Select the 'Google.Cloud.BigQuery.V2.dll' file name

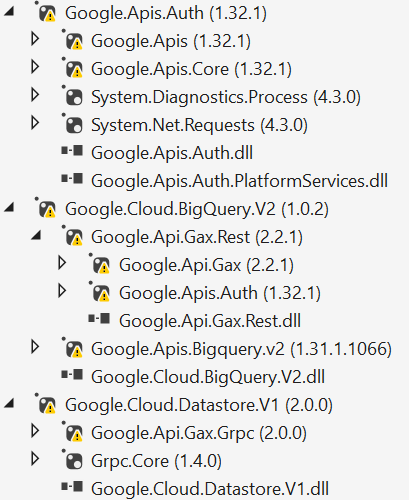[208, 378]
